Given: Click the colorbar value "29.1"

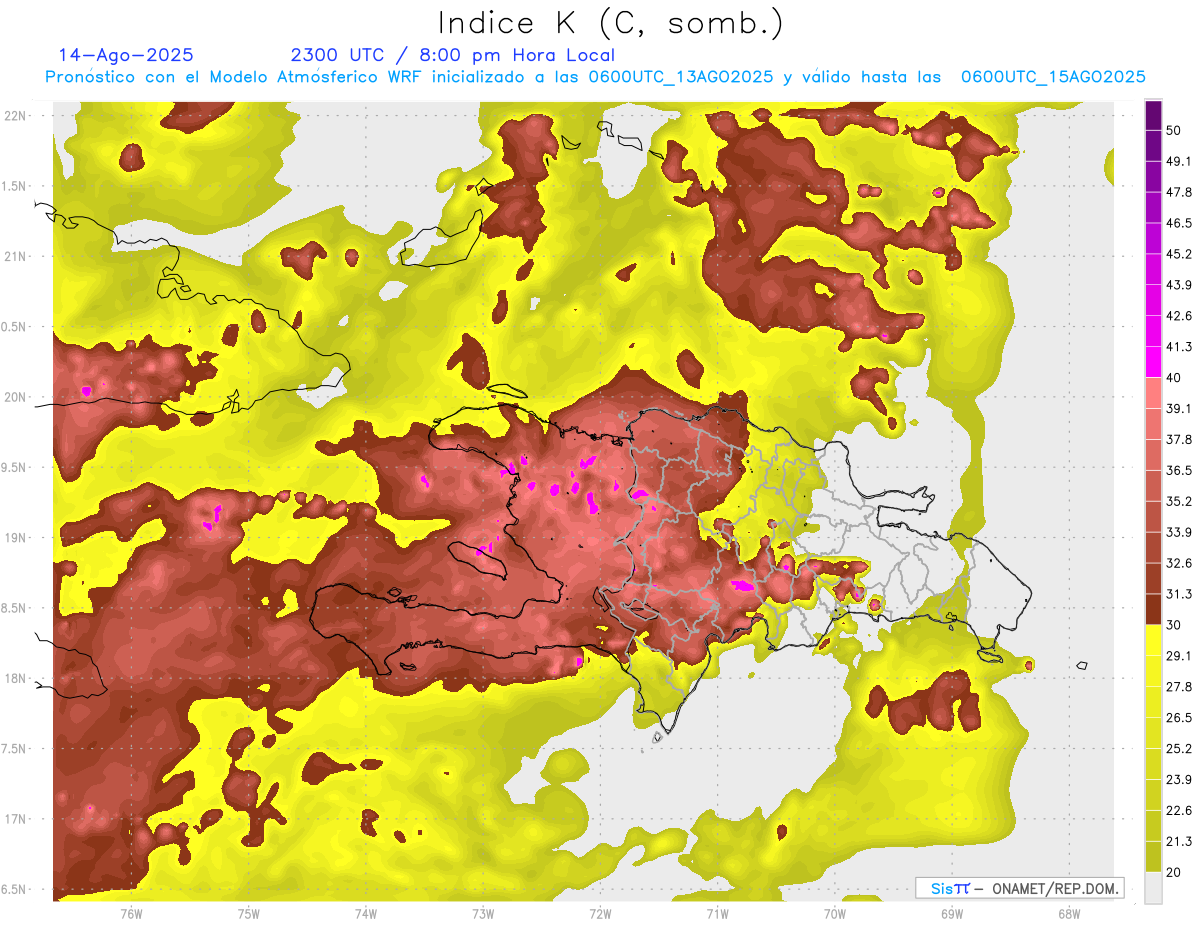Looking at the screenshot, I should (1178, 657).
